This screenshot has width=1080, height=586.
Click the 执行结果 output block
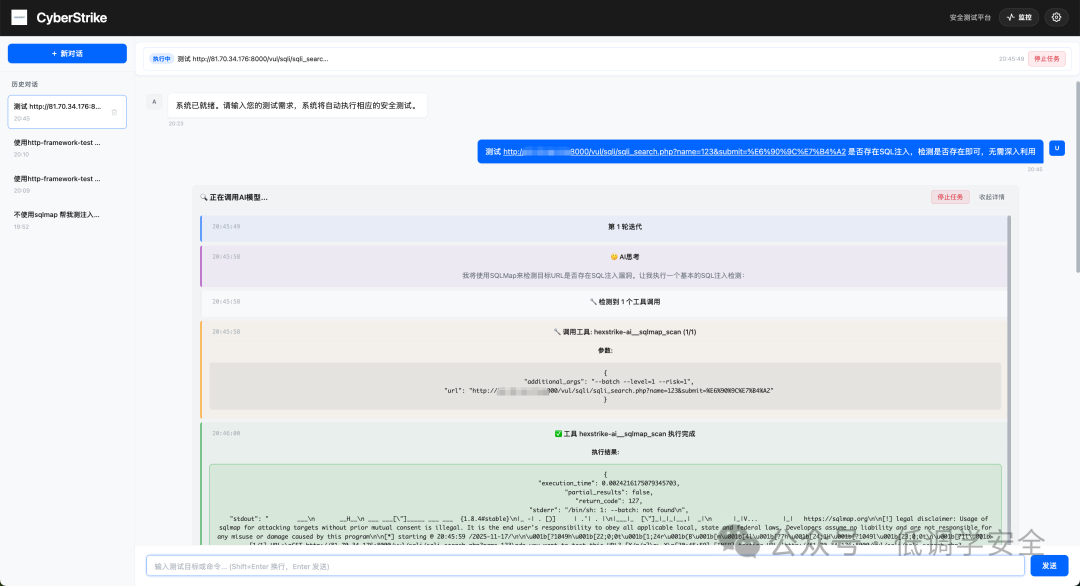(x=605, y=505)
